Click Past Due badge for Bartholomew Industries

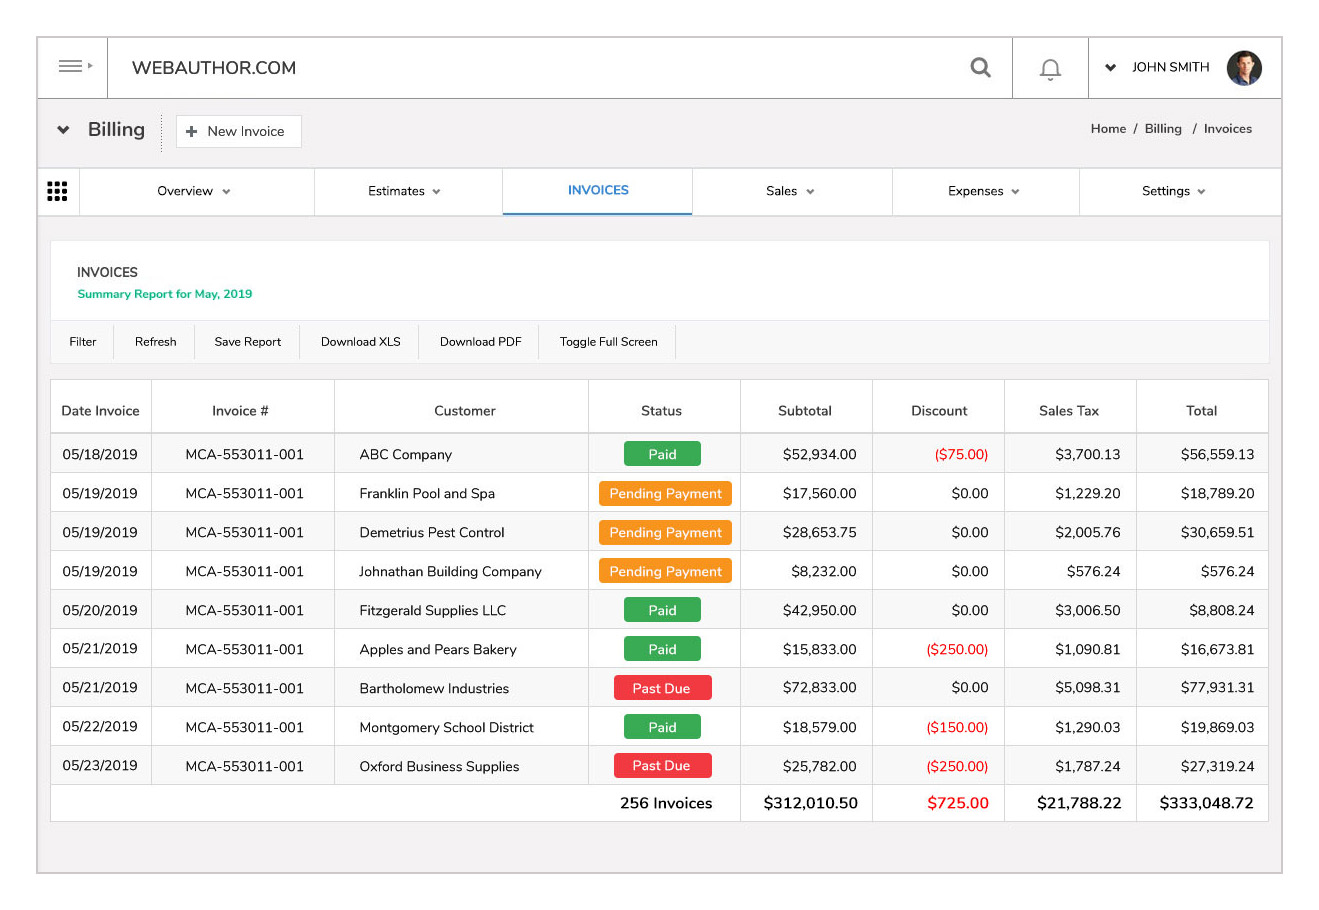click(x=662, y=688)
